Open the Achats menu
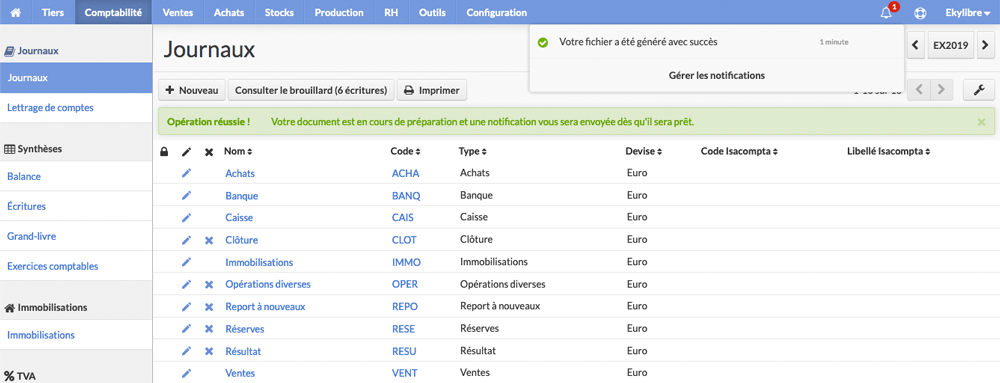Viewport: 1000px width, 383px height. point(229,12)
